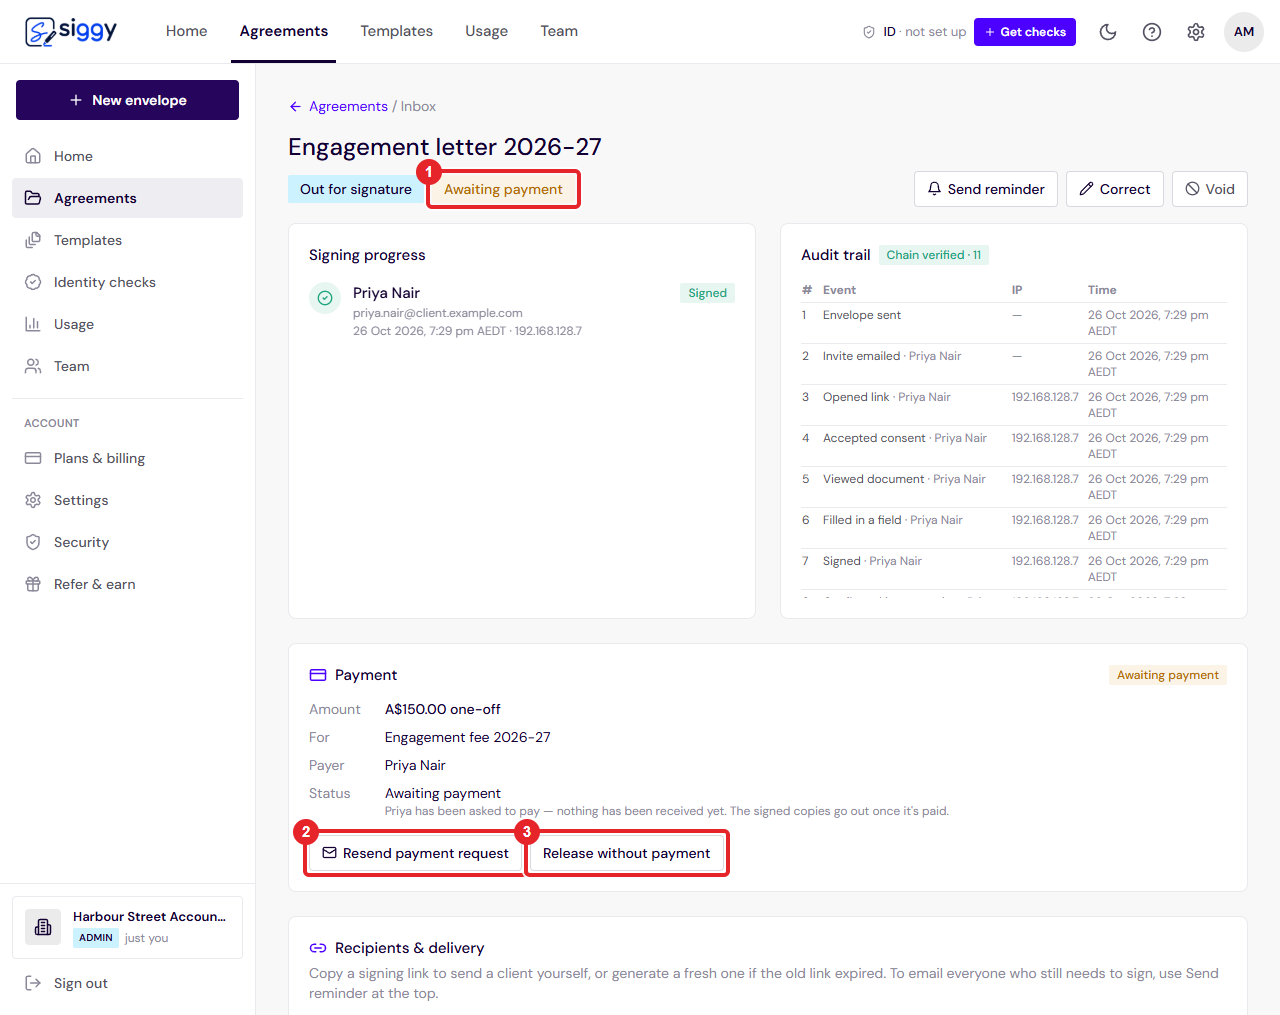Go to Team in top navigation
The height and width of the screenshot is (1015, 1280).
point(559,31)
